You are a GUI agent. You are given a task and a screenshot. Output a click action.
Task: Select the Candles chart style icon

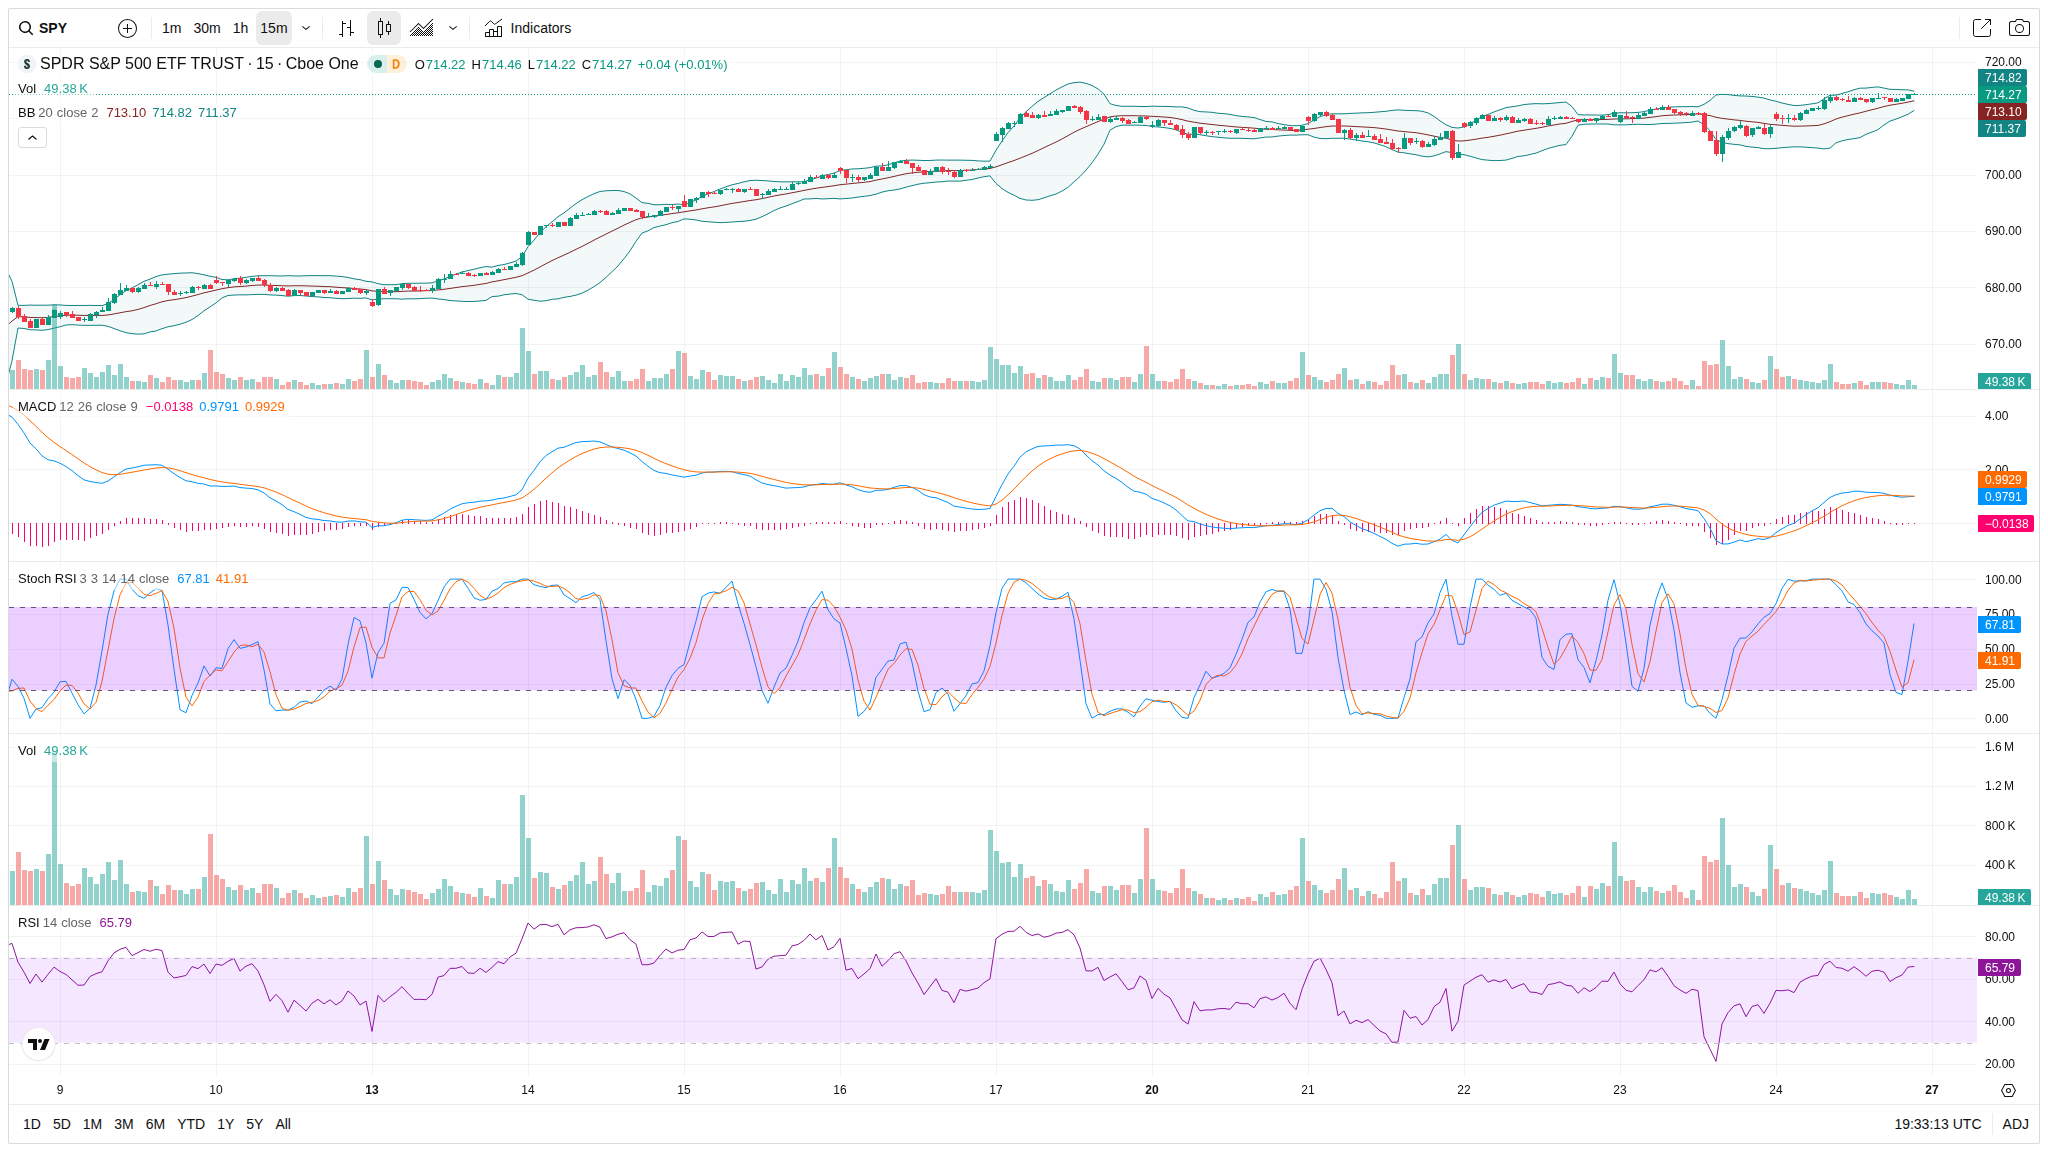point(384,28)
